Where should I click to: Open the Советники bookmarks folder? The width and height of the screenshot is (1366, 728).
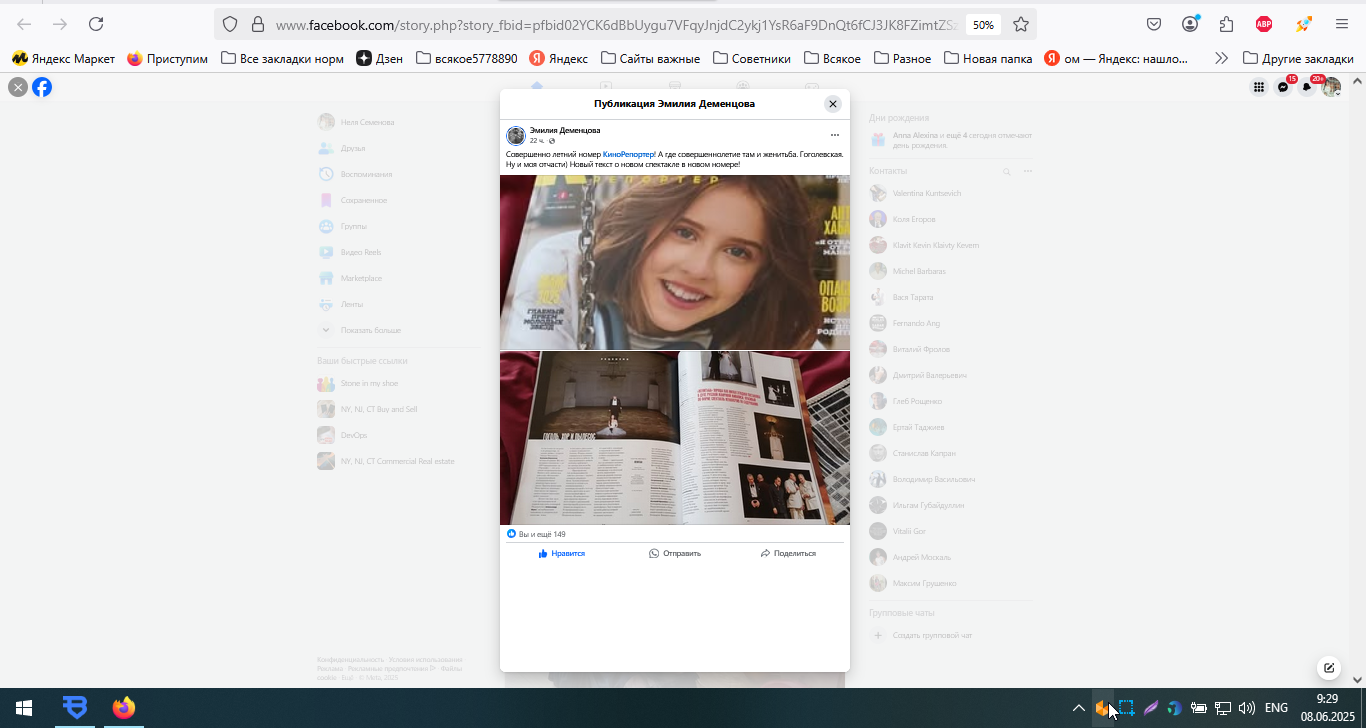click(752, 59)
